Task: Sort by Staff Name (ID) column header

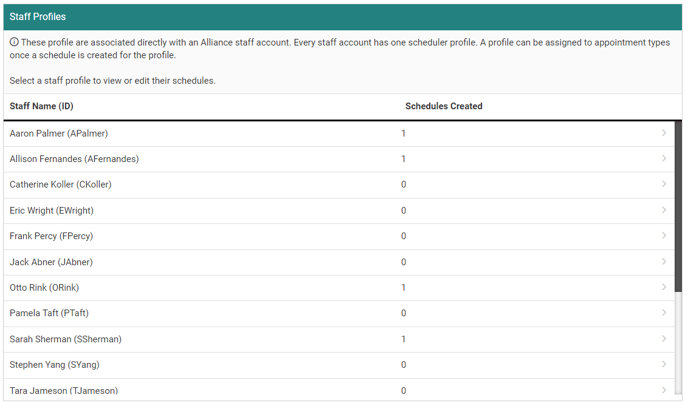Action: tap(41, 106)
